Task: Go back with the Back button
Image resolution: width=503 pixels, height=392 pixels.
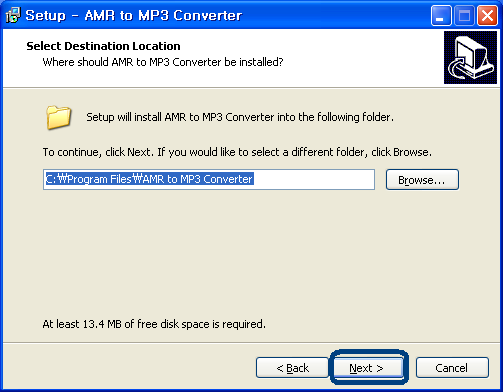Action: tap(292, 368)
